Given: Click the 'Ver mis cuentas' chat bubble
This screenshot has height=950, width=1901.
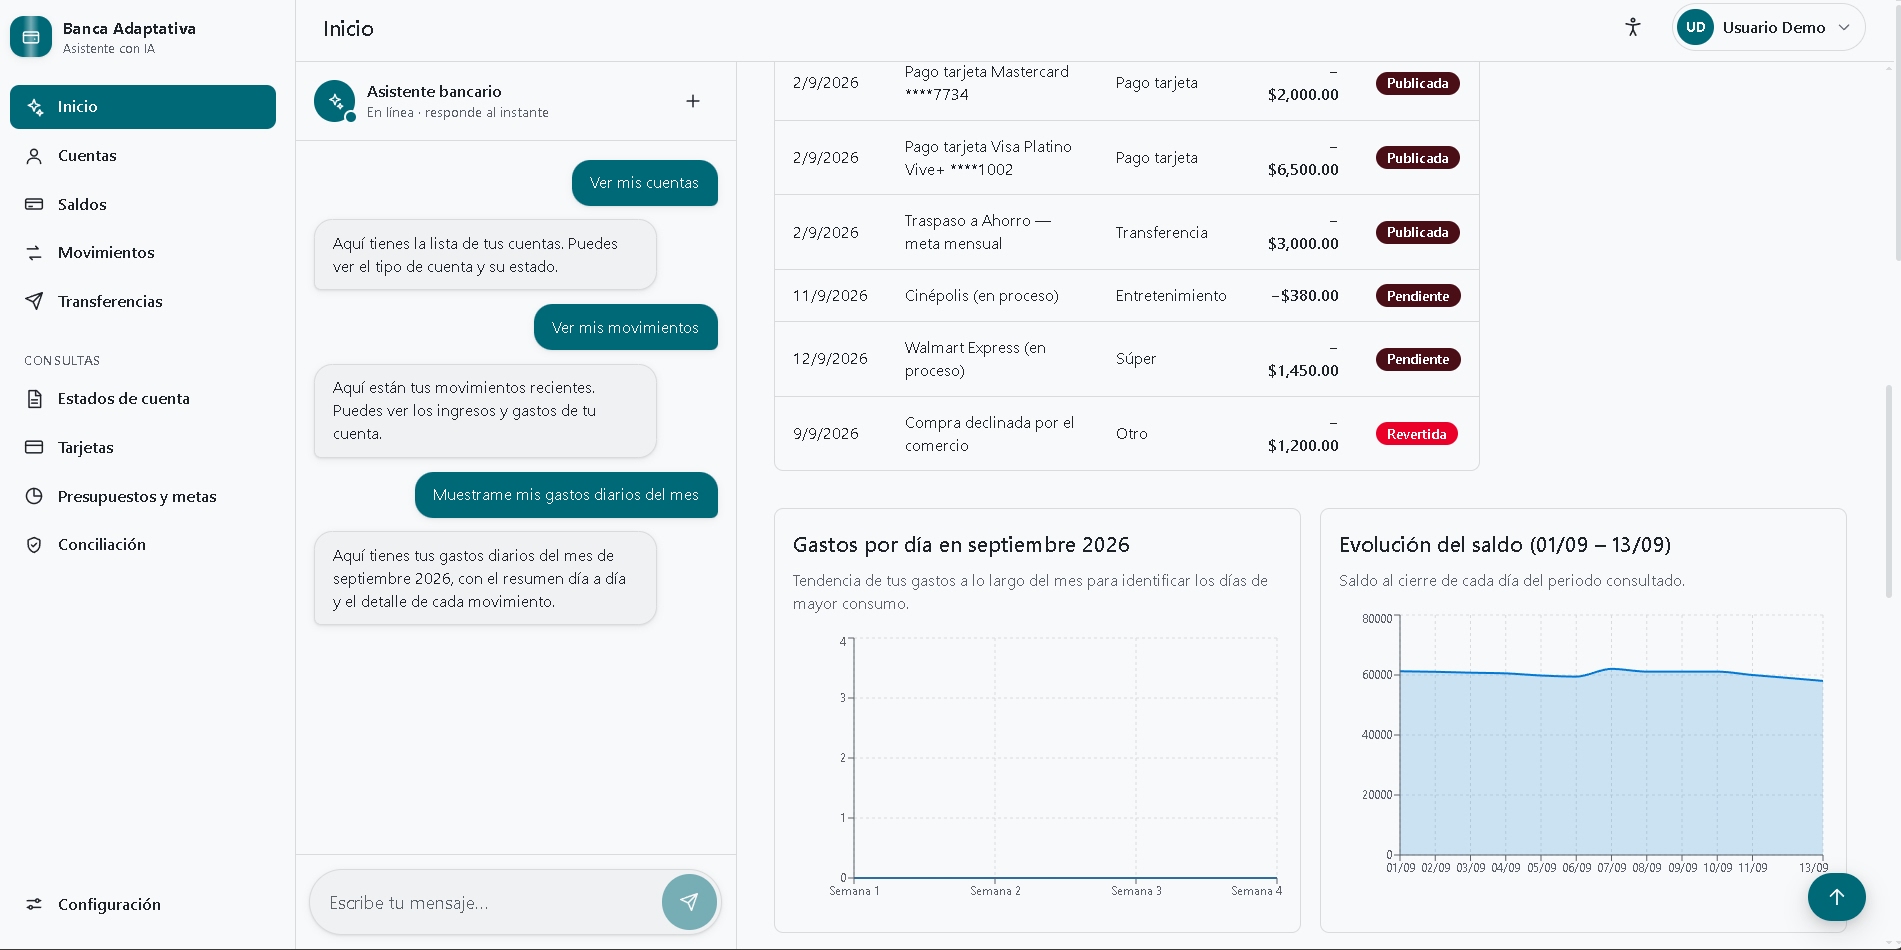Looking at the screenshot, I should click(x=645, y=183).
